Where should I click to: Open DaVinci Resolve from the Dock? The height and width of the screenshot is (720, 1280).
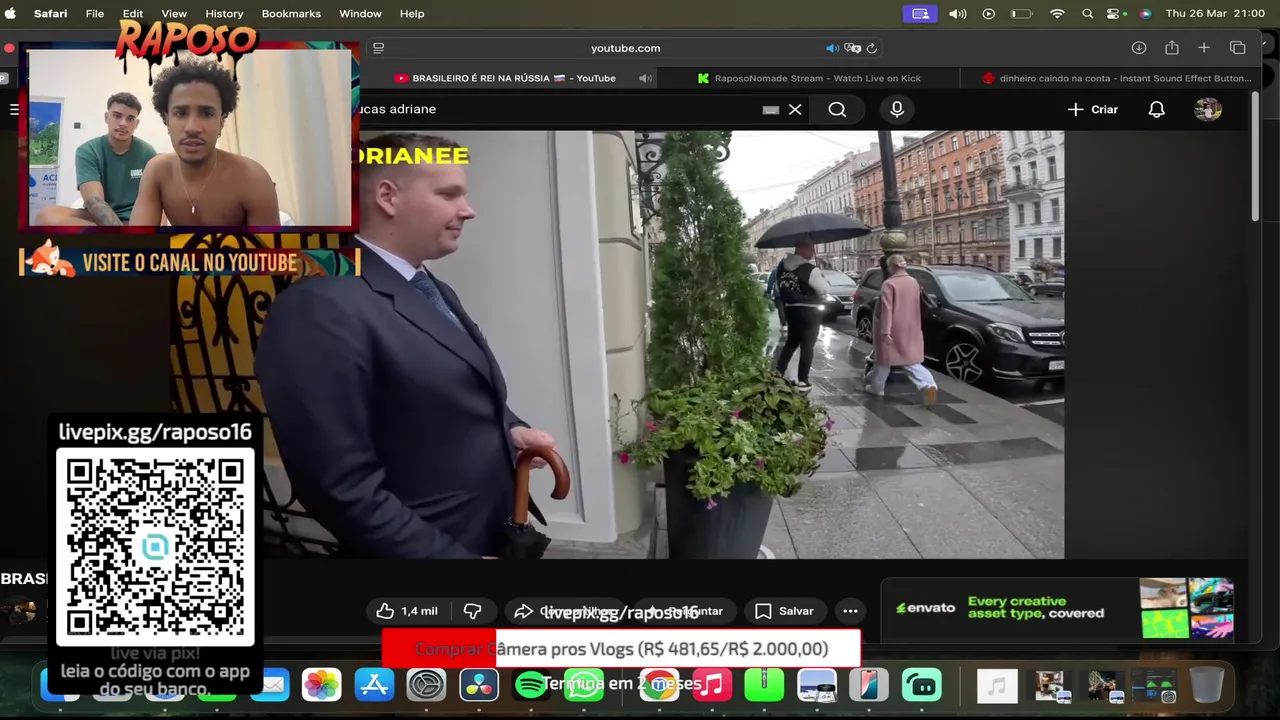click(x=479, y=685)
